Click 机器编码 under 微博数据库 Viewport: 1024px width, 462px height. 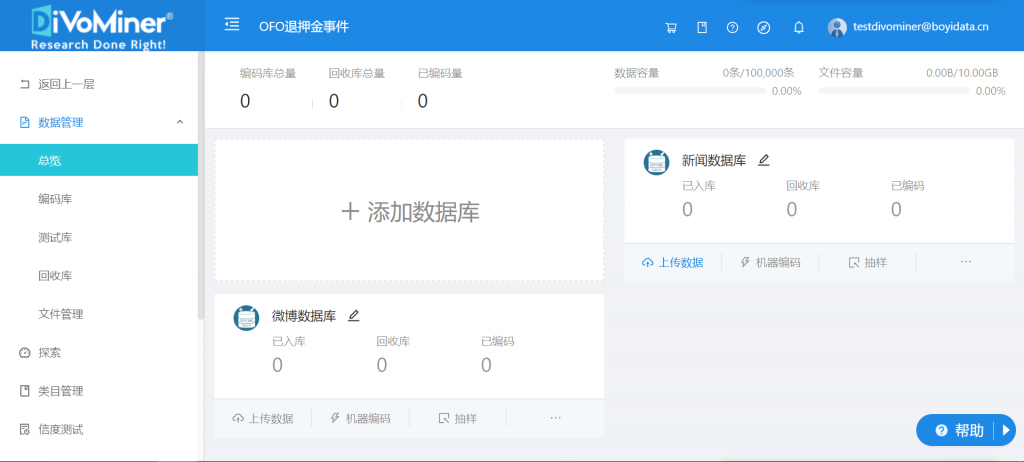pos(360,418)
